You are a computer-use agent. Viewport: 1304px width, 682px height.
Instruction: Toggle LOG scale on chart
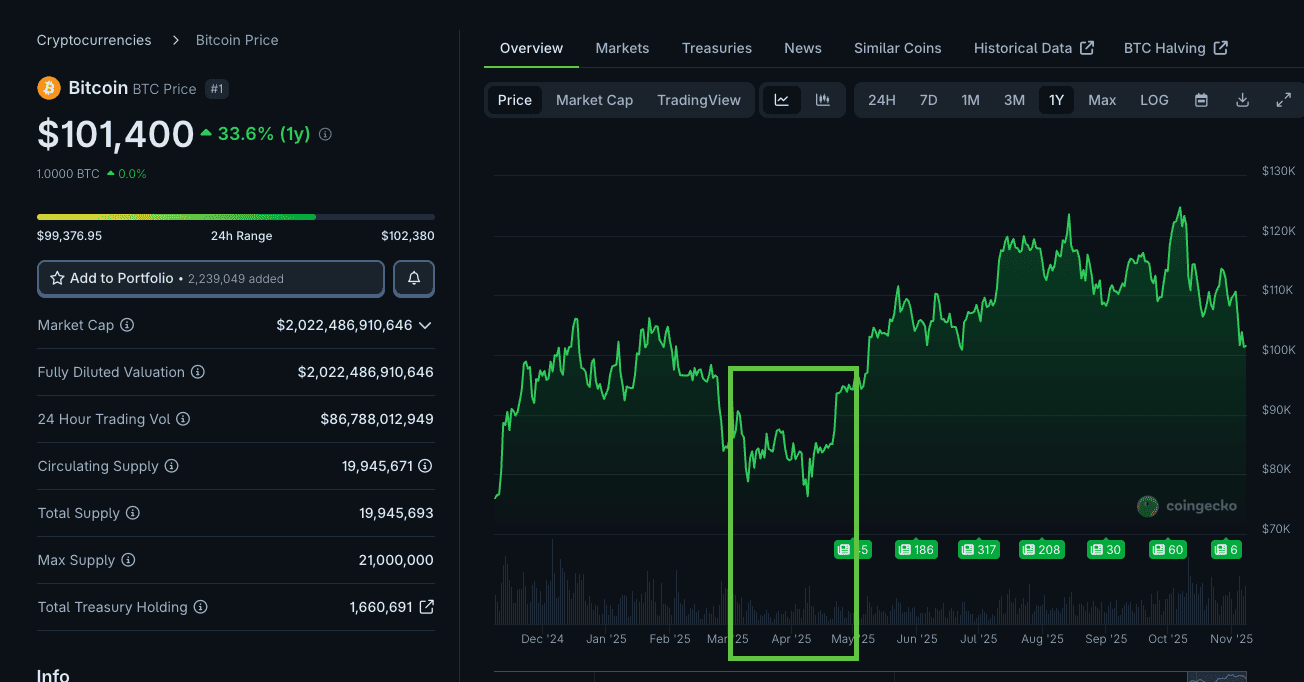1154,100
